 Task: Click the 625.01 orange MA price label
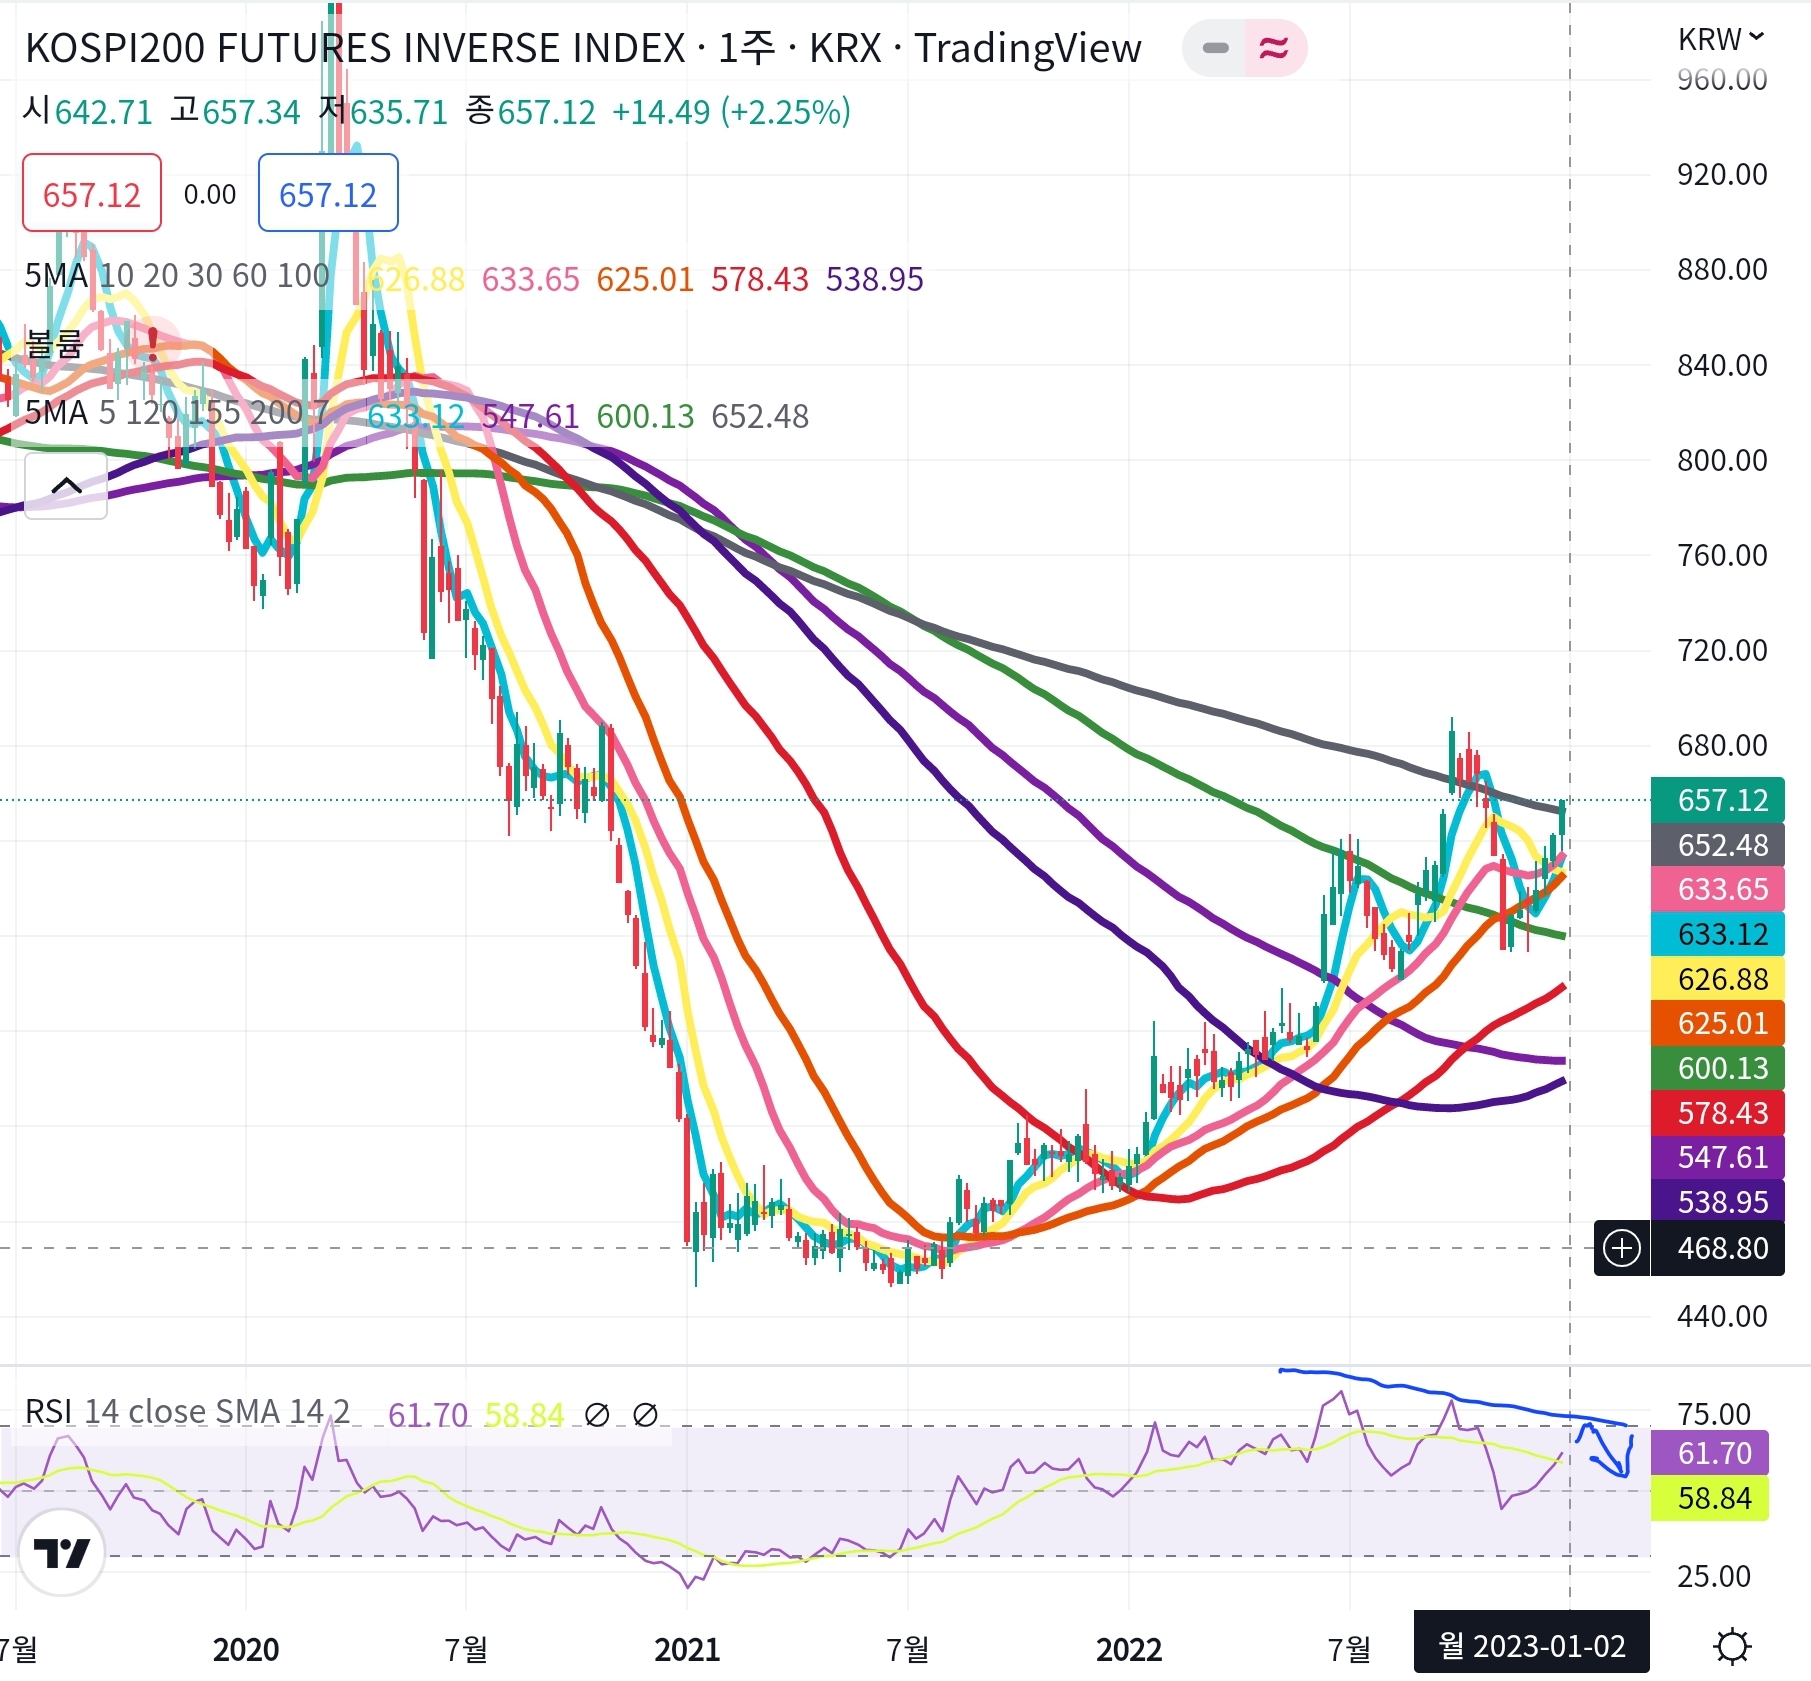click(x=1718, y=1023)
